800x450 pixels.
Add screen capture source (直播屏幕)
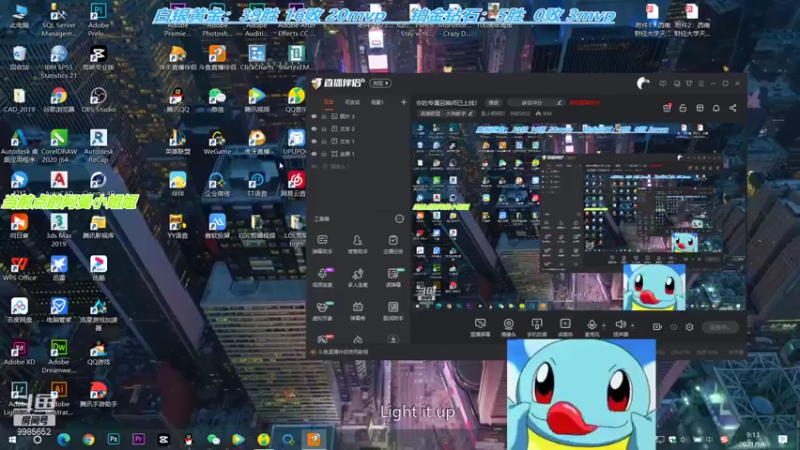click(480, 327)
